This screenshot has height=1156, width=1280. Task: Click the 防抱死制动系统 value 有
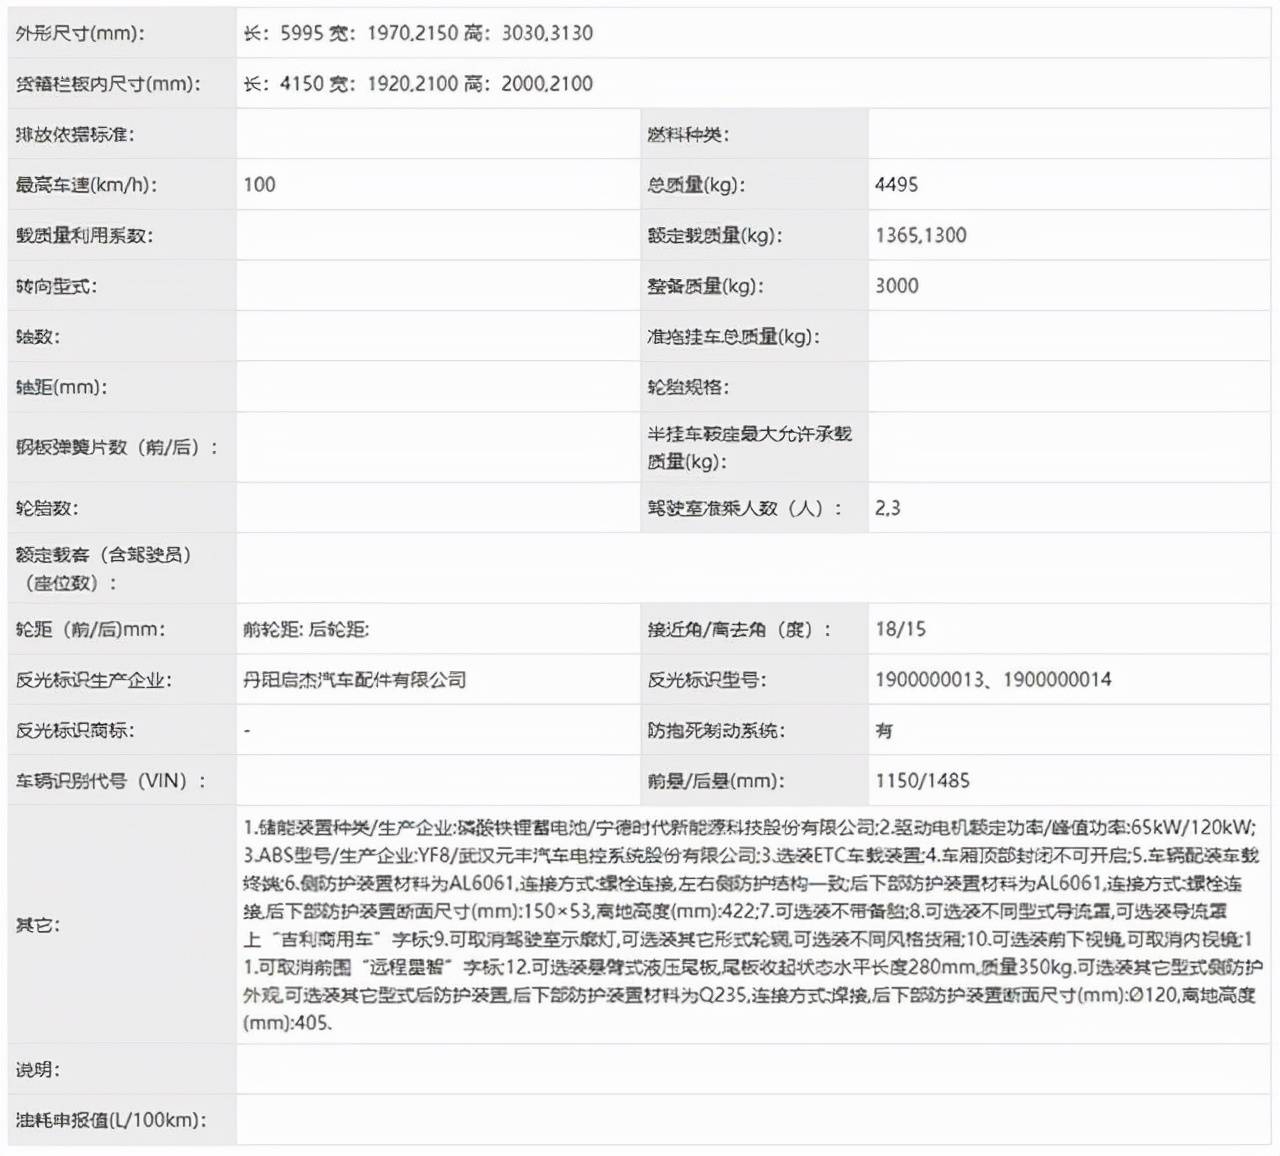(884, 731)
